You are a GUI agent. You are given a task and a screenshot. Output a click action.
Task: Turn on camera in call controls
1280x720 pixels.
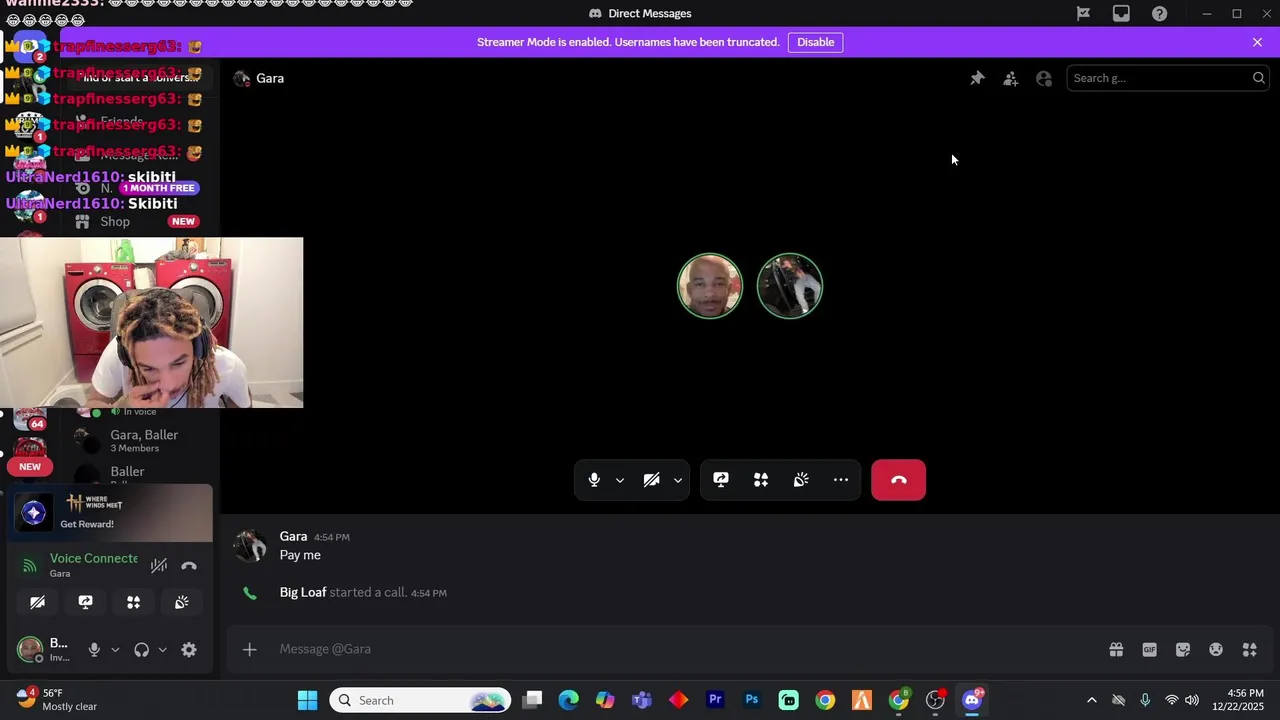click(651, 480)
